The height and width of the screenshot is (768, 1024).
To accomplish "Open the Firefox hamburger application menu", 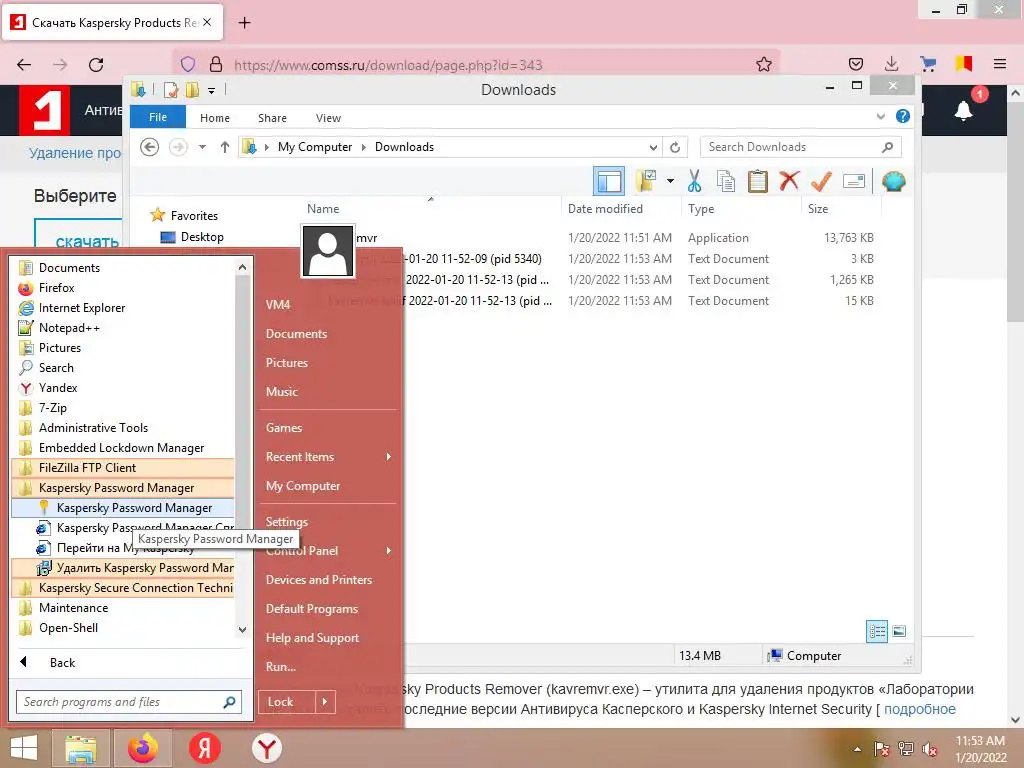I will point(1000,64).
